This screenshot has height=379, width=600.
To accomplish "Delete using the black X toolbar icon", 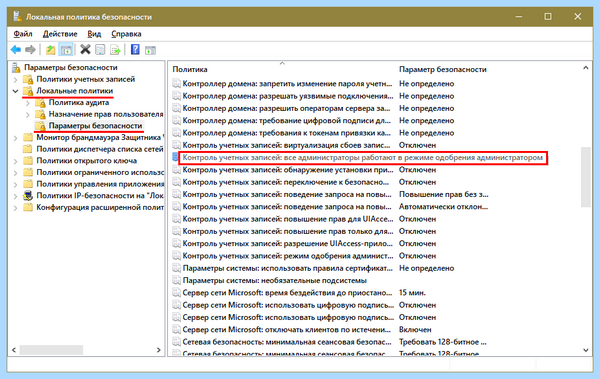I will pos(85,49).
